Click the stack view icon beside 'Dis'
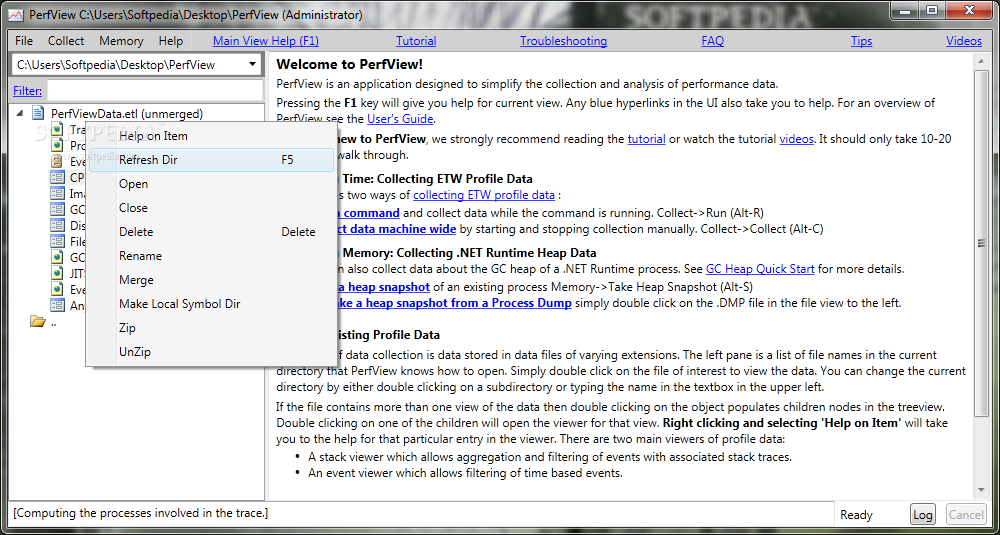 (x=58, y=225)
